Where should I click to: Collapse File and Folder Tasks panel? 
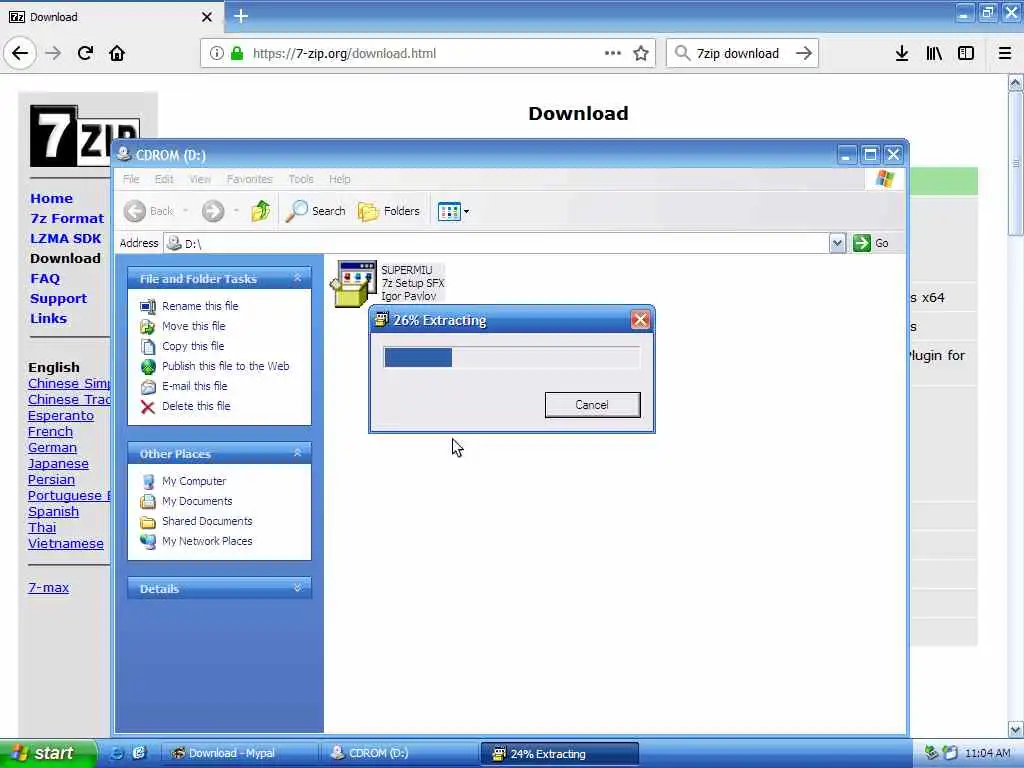298,278
